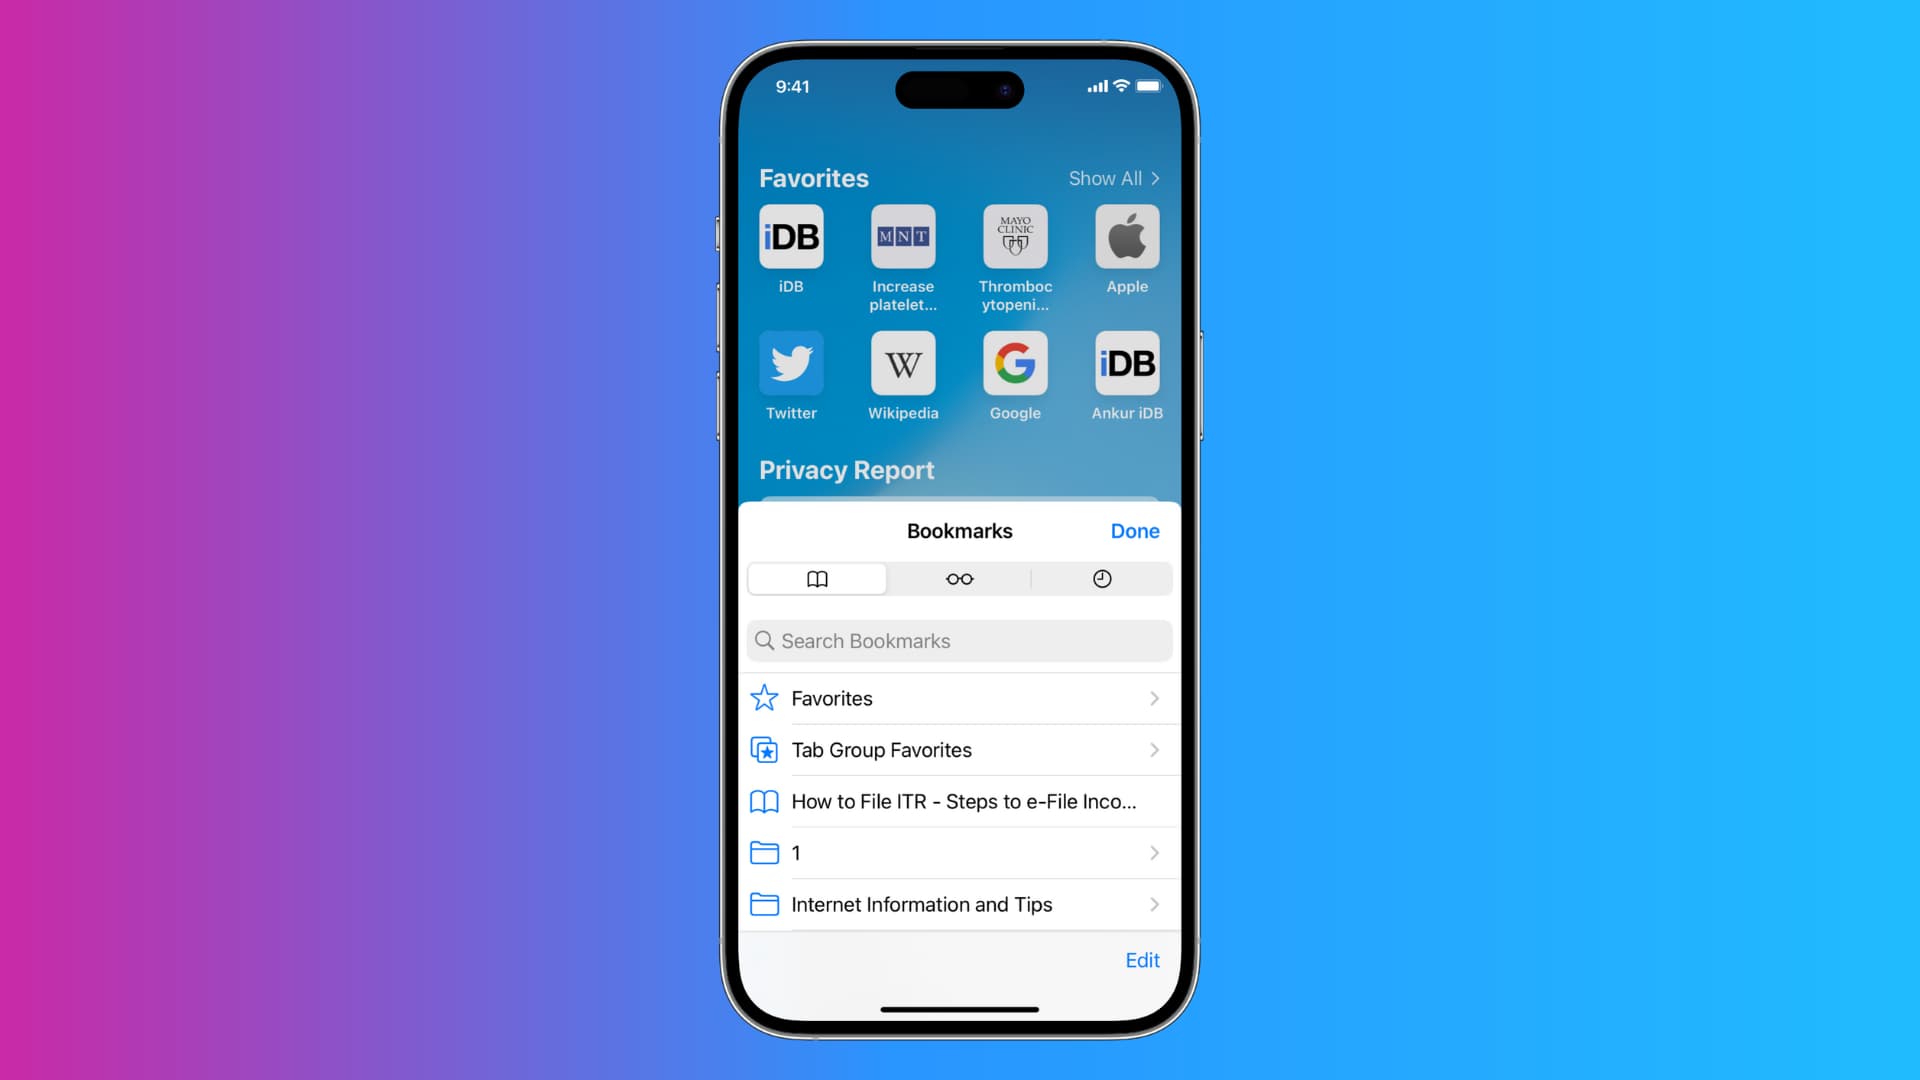The height and width of the screenshot is (1080, 1920).
Task: Switch to the Reading List tab
Action: 959,578
